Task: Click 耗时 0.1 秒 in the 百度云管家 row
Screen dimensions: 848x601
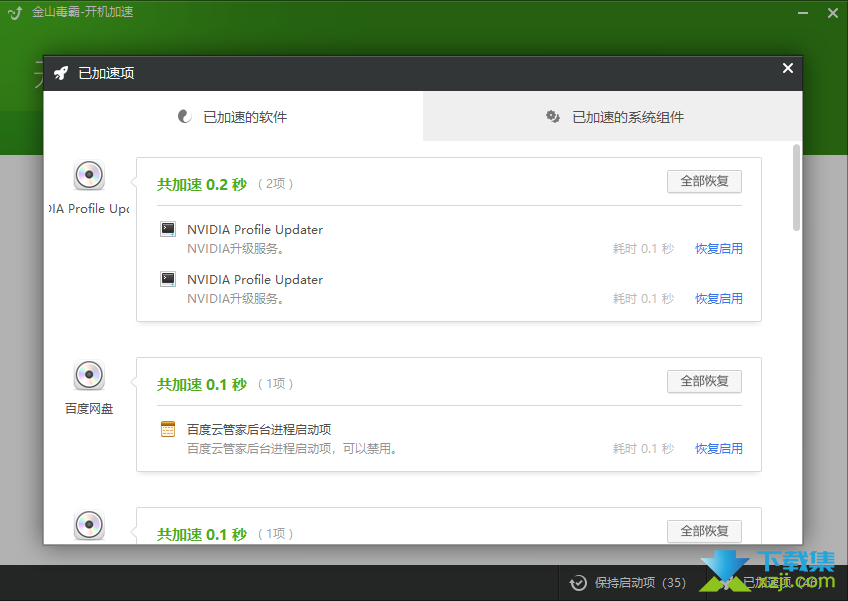Action: coord(643,448)
